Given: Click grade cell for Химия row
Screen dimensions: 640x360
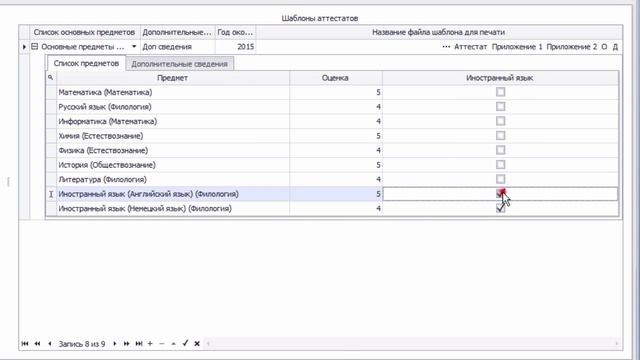Looking at the screenshot, I should 336,136.
